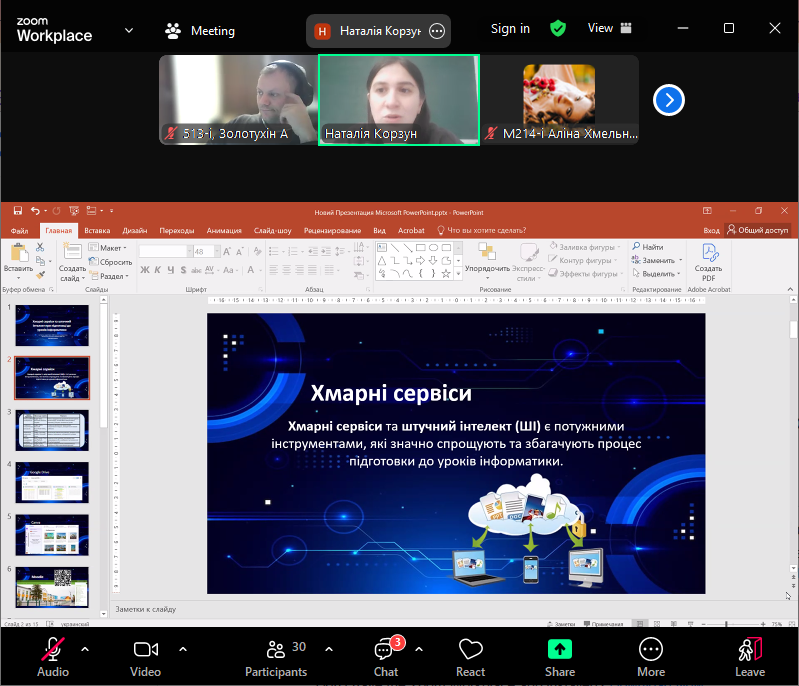Open the Zoom Workplace dropdown chevron
Viewport: 799px width, 686px height.
pyautogui.click(x=129, y=30)
